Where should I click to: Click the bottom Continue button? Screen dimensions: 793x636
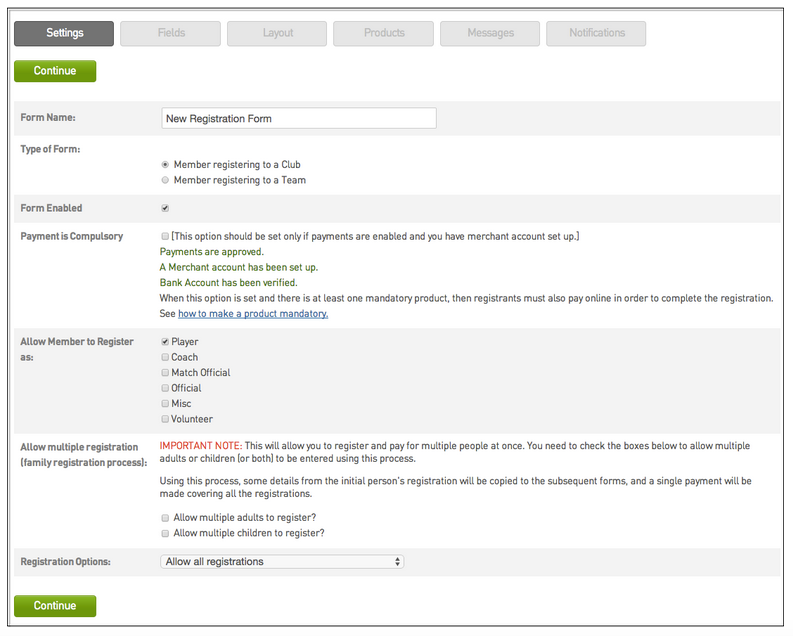click(55, 606)
